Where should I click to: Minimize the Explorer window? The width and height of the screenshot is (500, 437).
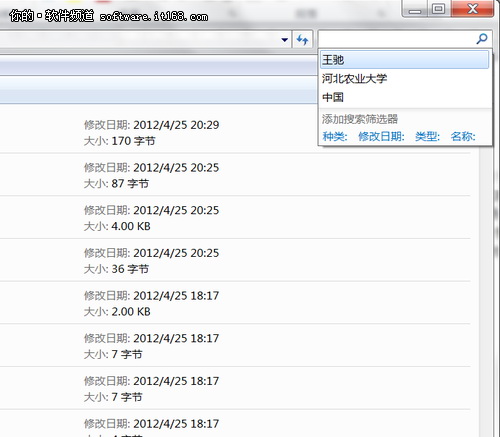pos(415,8)
